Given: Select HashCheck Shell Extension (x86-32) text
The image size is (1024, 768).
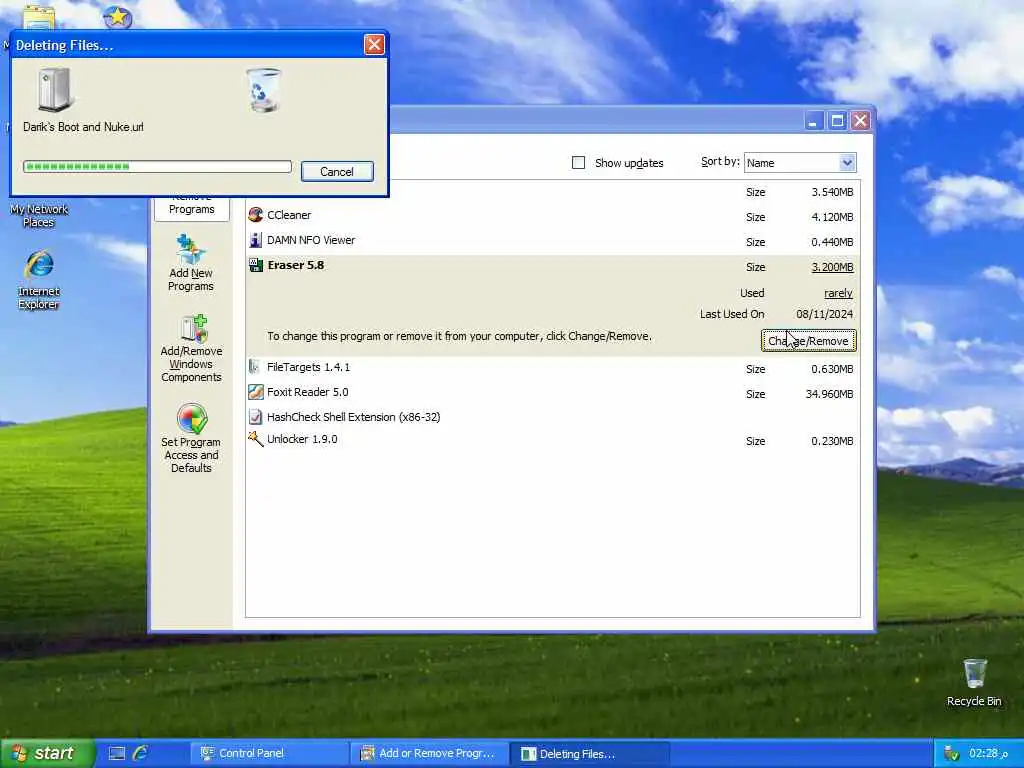Looking at the screenshot, I should [353, 417].
